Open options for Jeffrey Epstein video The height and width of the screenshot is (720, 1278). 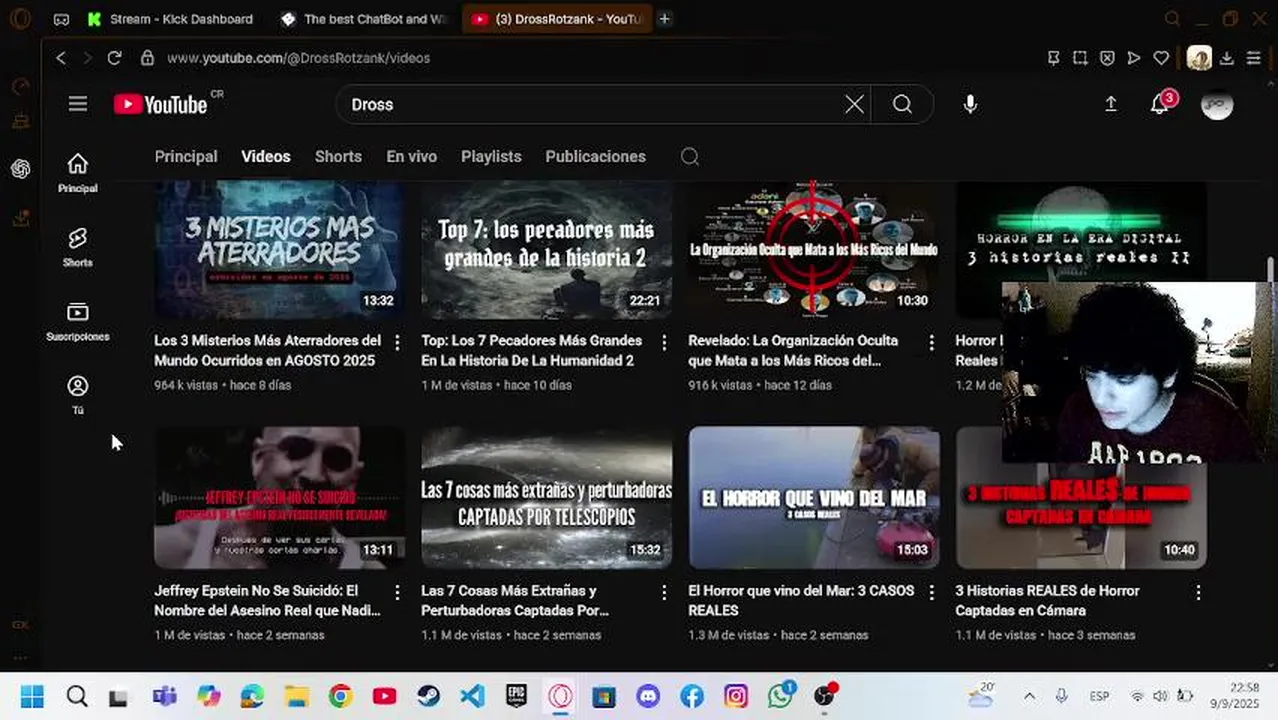(397, 592)
